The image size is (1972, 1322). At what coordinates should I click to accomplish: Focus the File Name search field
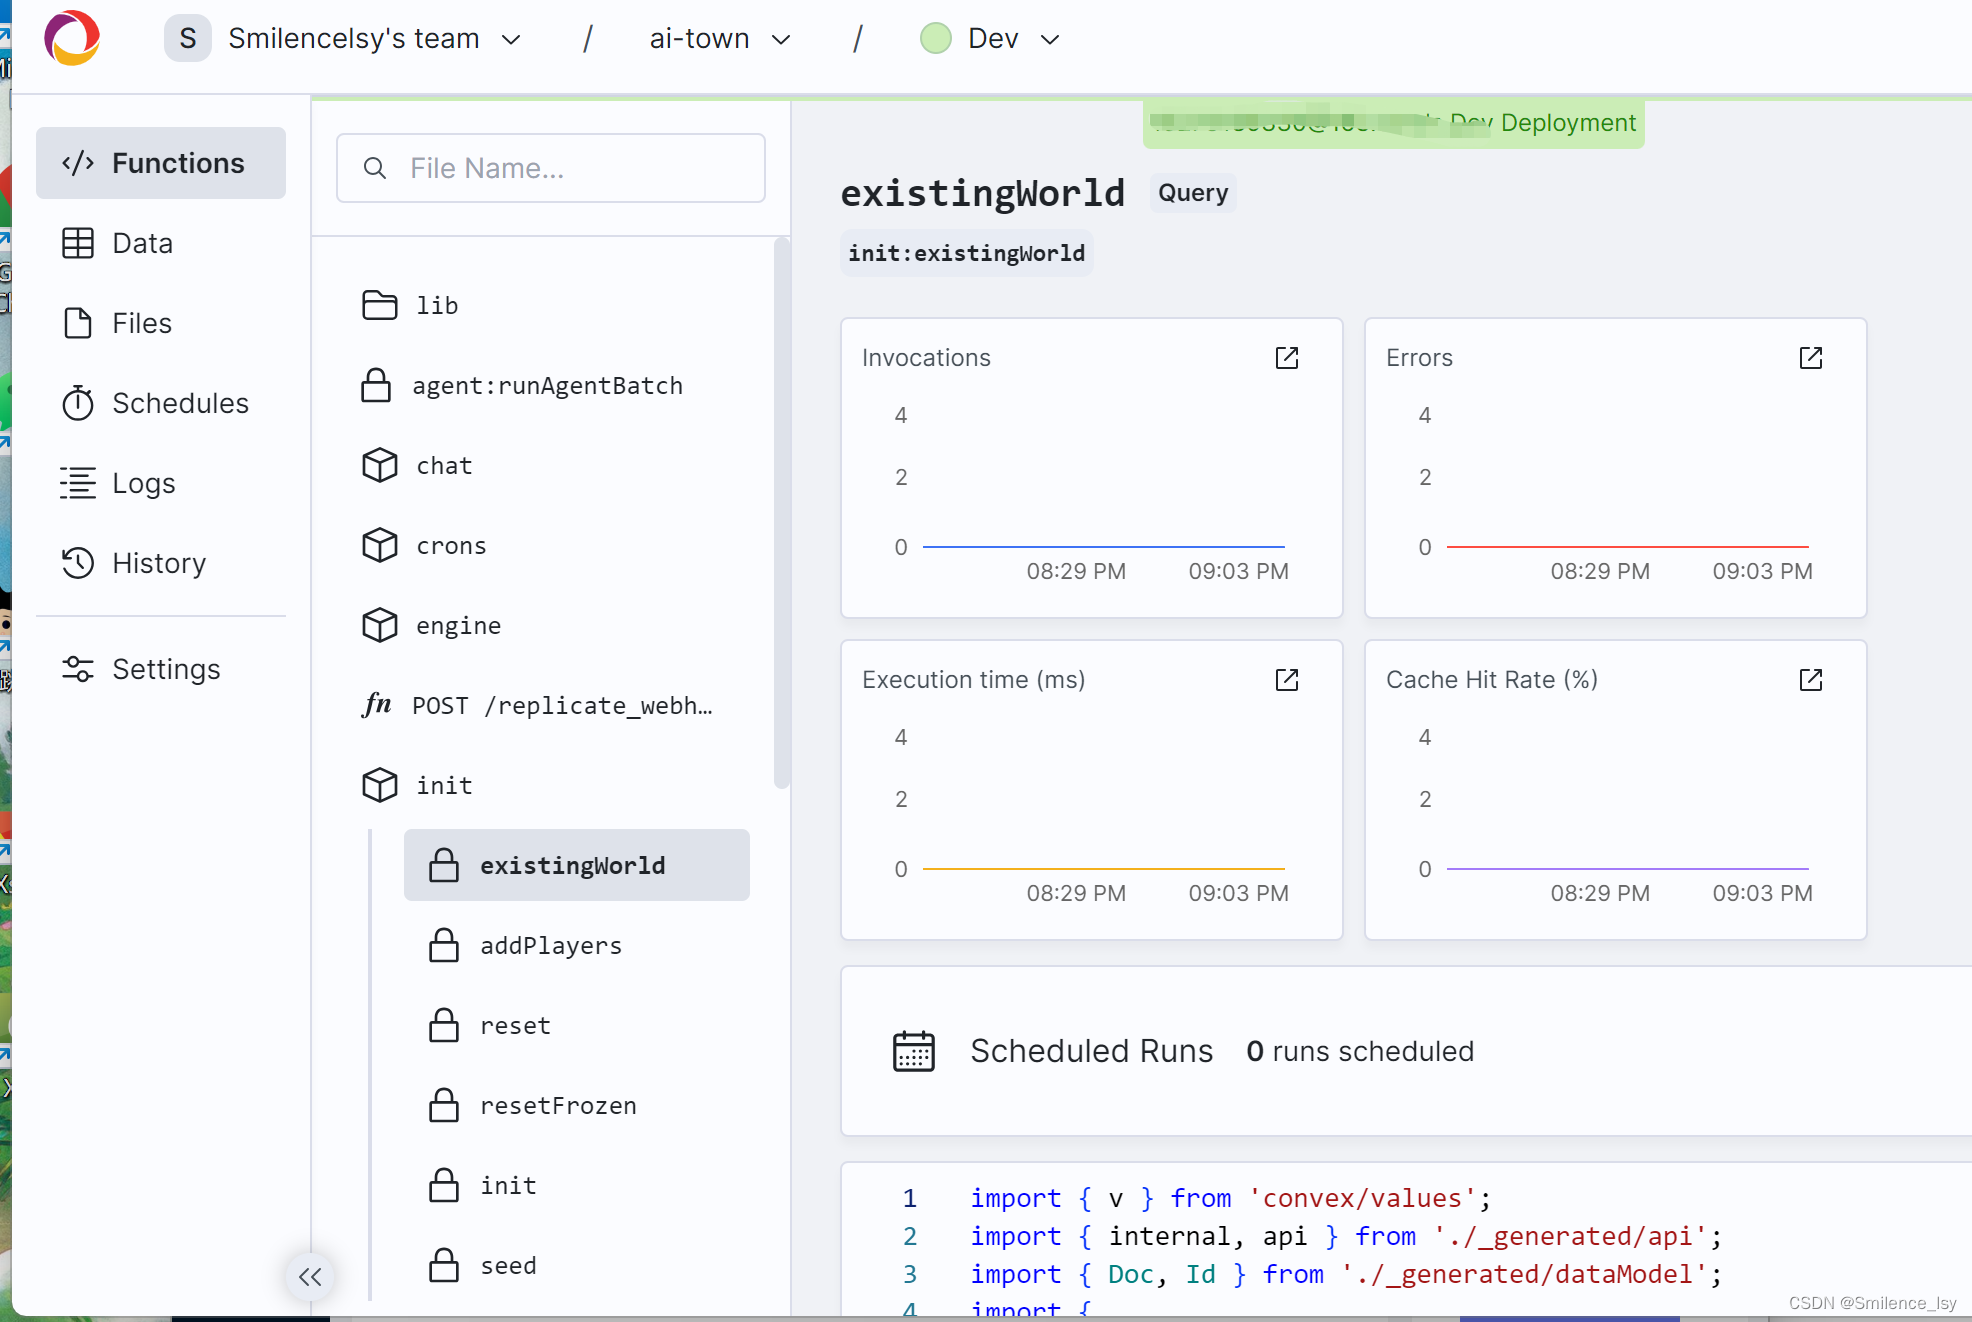click(x=551, y=168)
